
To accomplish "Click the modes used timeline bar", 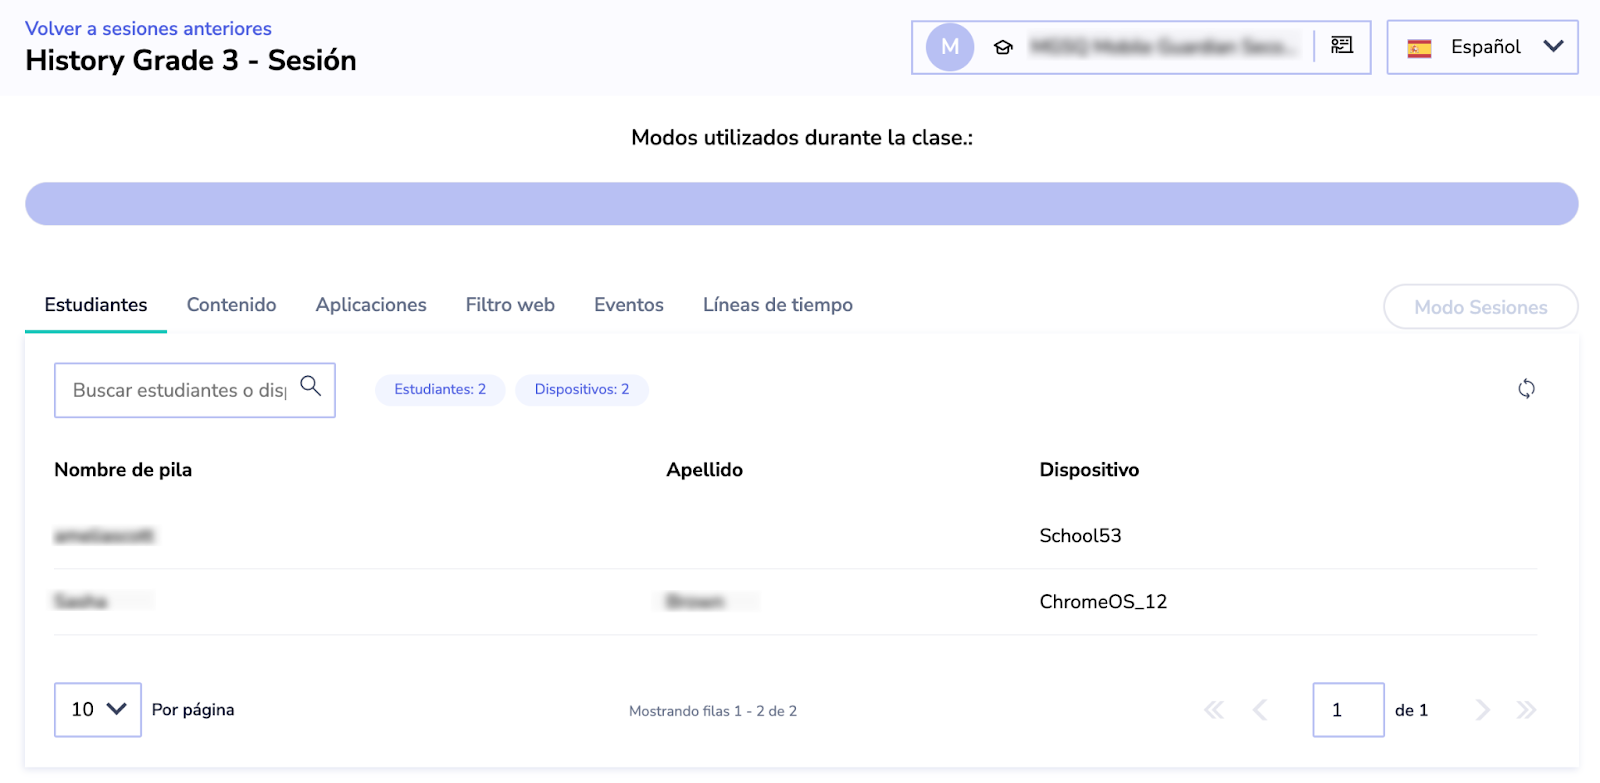I will (x=801, y=204).
